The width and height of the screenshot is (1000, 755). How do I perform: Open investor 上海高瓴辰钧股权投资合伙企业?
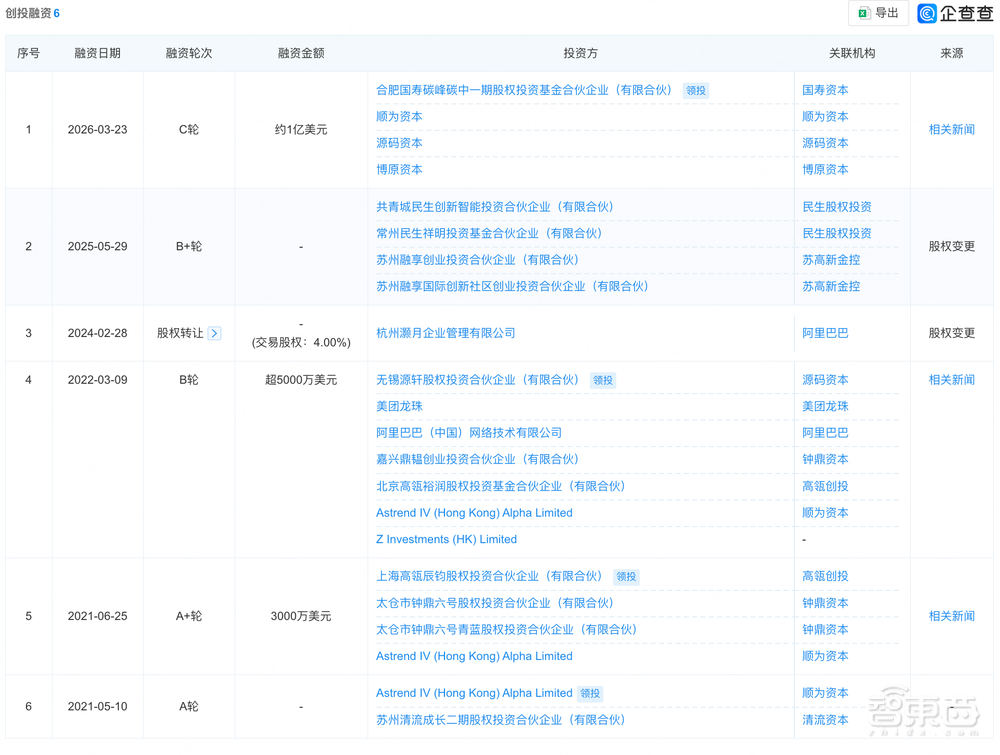(x=489, y=576)
